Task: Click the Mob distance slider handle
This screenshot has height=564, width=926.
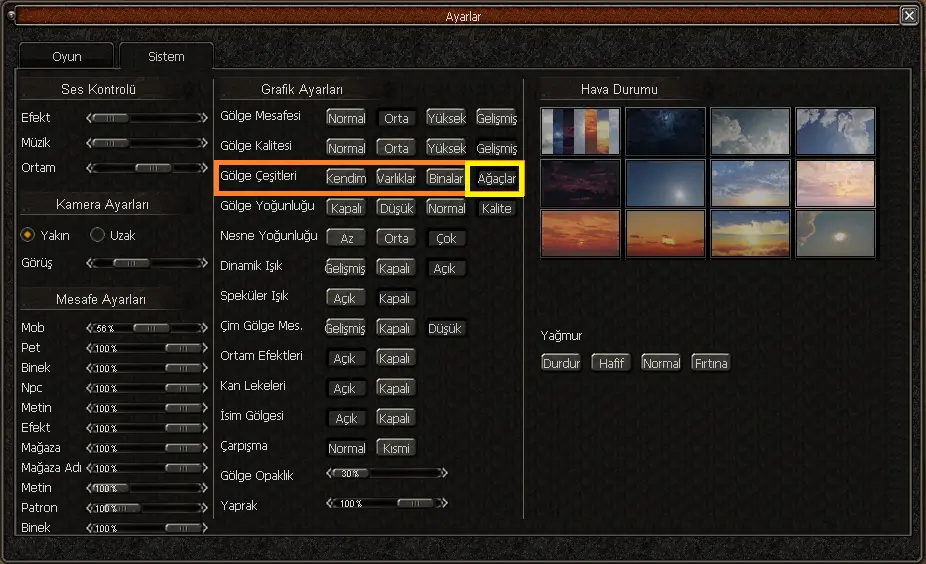Action: click(151, 328)
